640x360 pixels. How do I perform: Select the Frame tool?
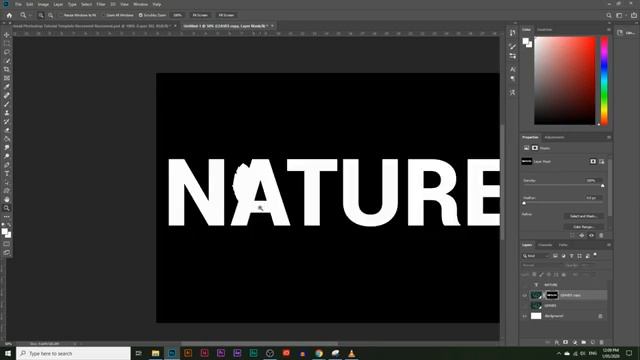(x=7, y=78)
